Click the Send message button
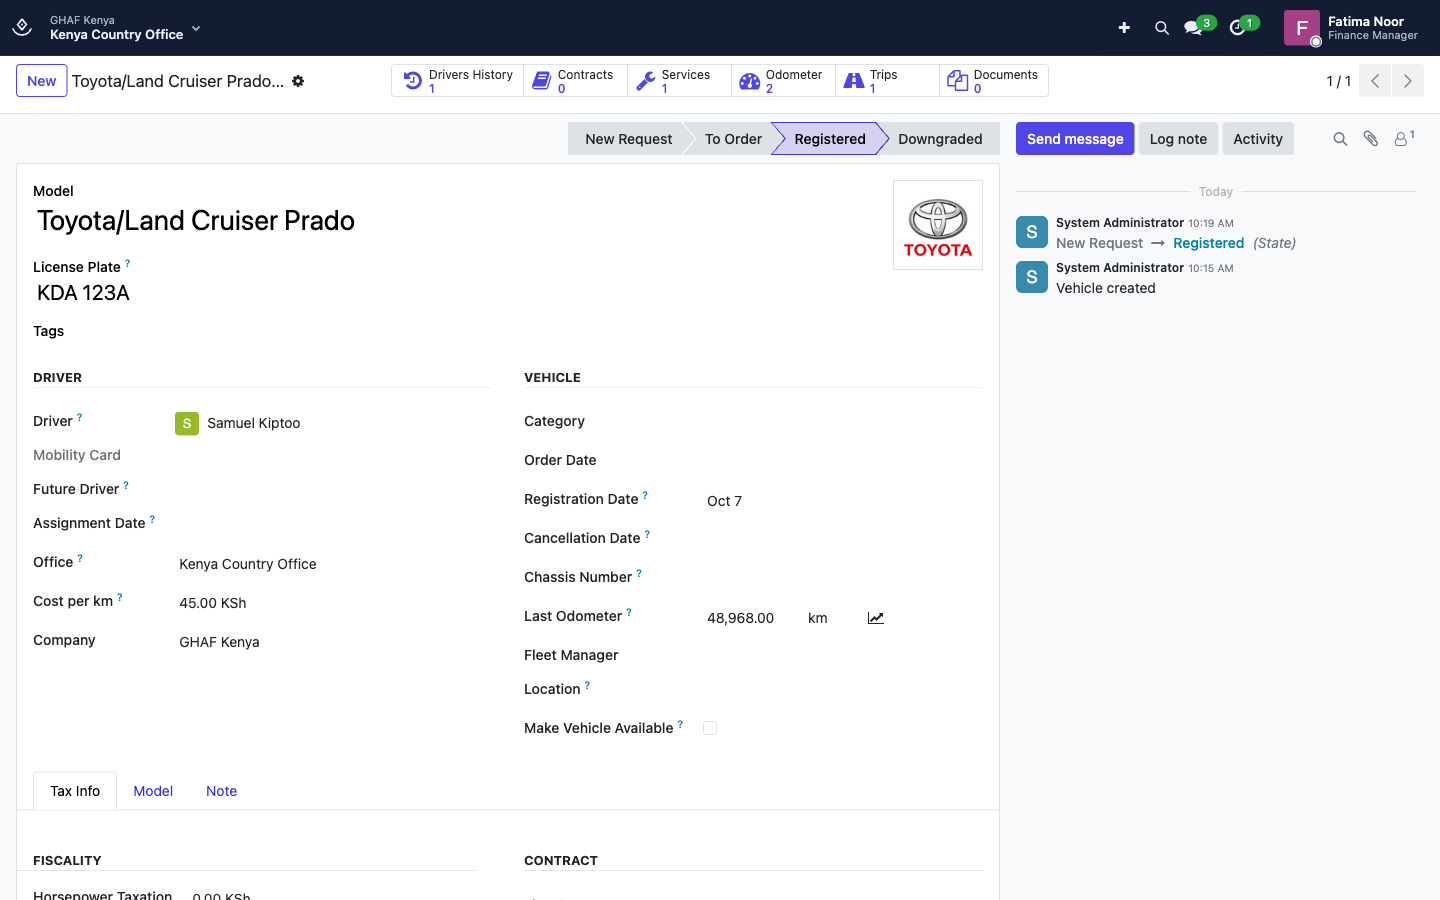 (1075, 139)
